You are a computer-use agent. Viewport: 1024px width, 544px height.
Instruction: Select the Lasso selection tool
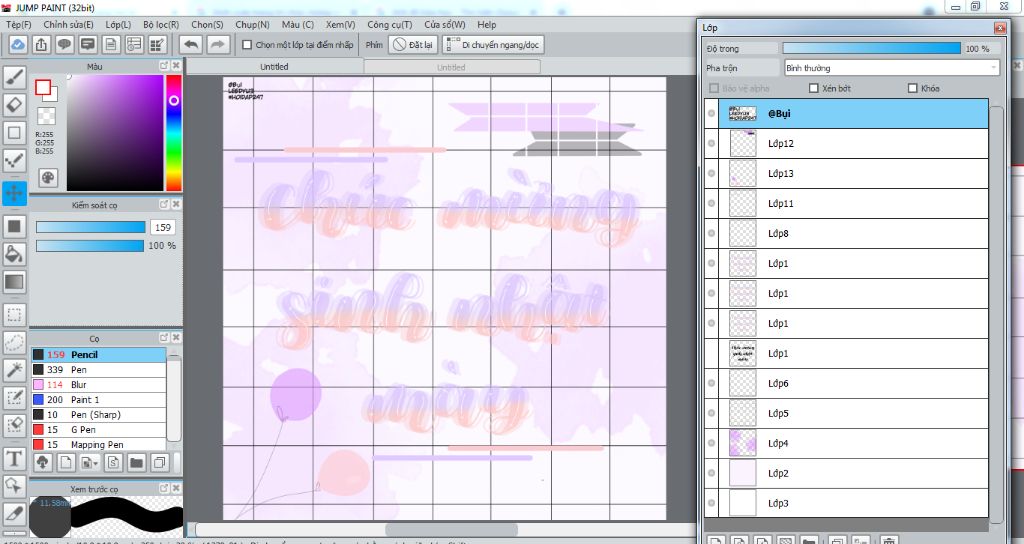coord(14,342)
